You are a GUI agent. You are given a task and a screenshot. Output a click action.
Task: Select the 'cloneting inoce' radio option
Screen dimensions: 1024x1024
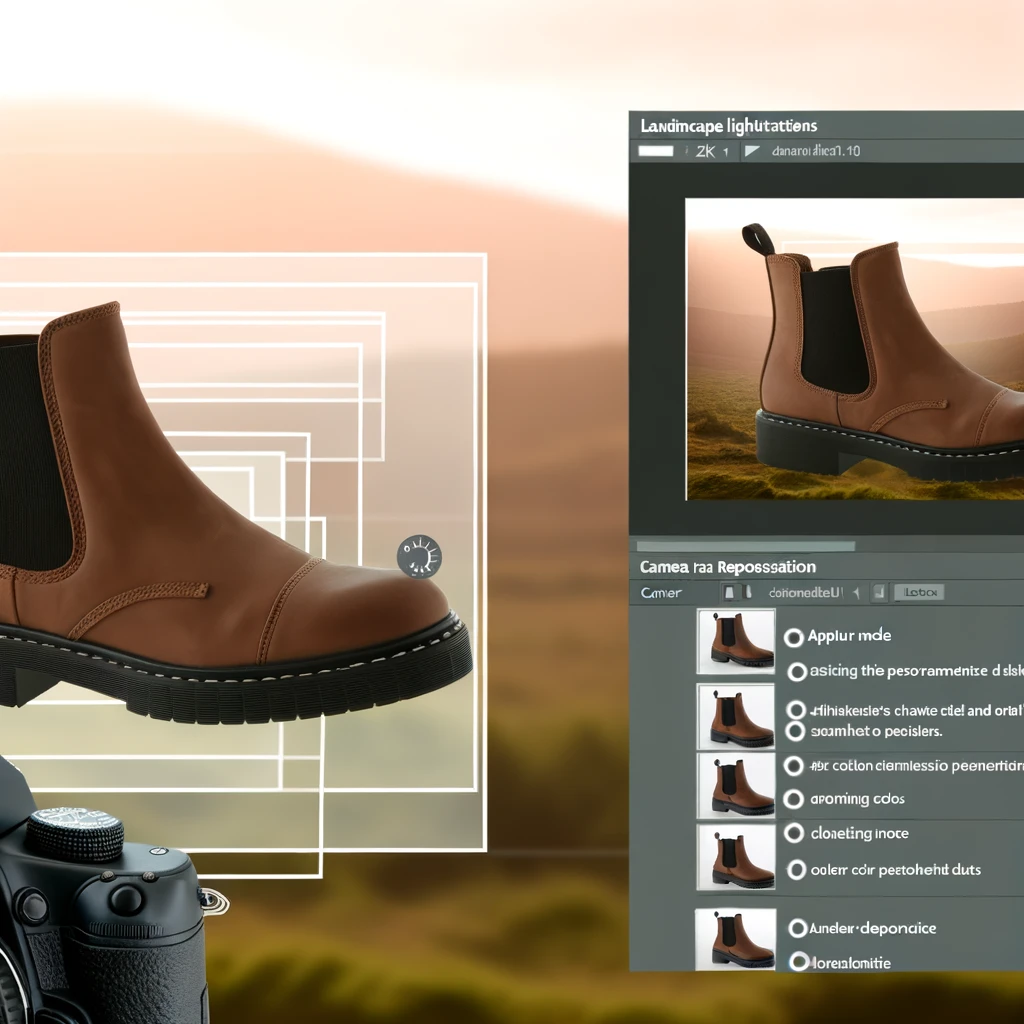coord(794,833)
